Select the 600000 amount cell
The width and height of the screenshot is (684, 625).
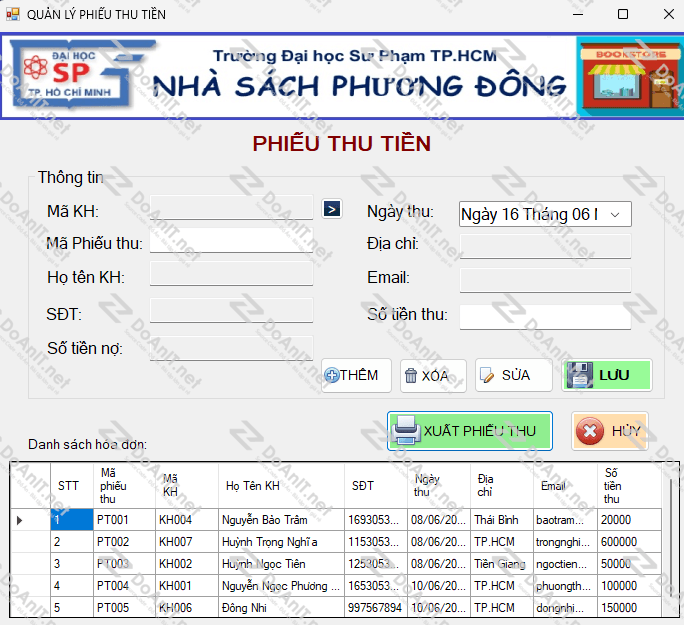click(x=629, y=542)
